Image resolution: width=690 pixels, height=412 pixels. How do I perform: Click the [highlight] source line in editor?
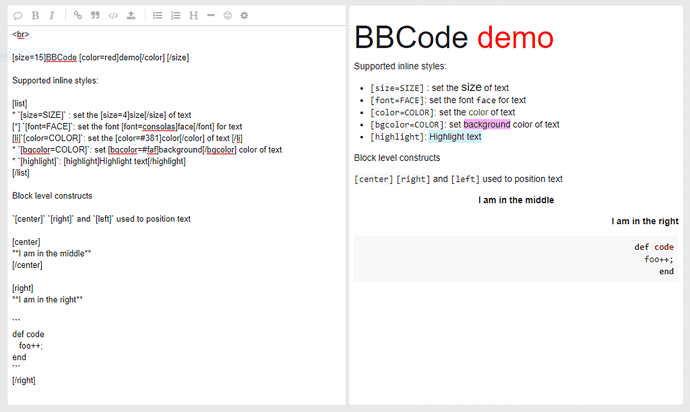99,161
